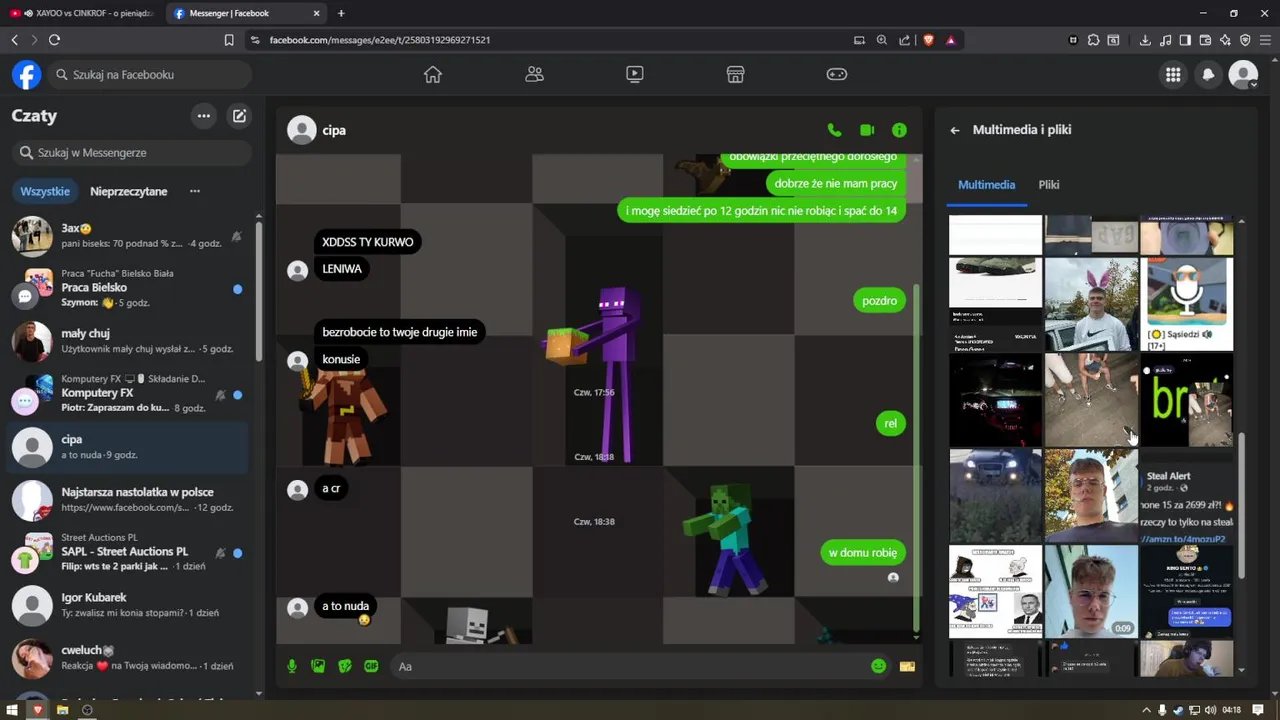Open the Marketplace icon in the top navigation
This screenshot has width=1280, height=720.
tap(735, 74)
